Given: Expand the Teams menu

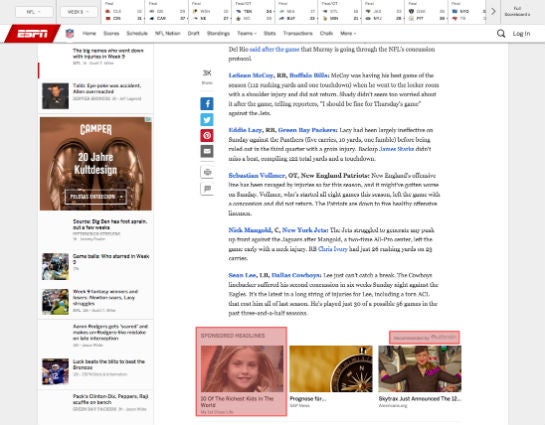Looking at the screenshot, I should (x=246, y=33).
